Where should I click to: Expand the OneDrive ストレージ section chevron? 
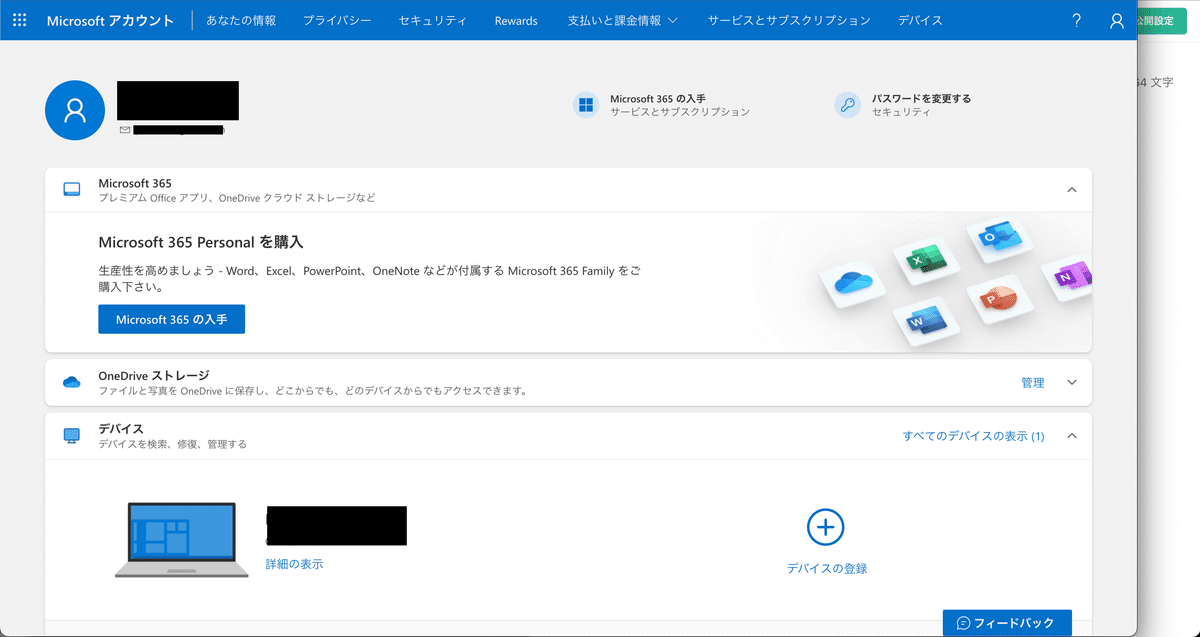click(x=1071, y=382)
